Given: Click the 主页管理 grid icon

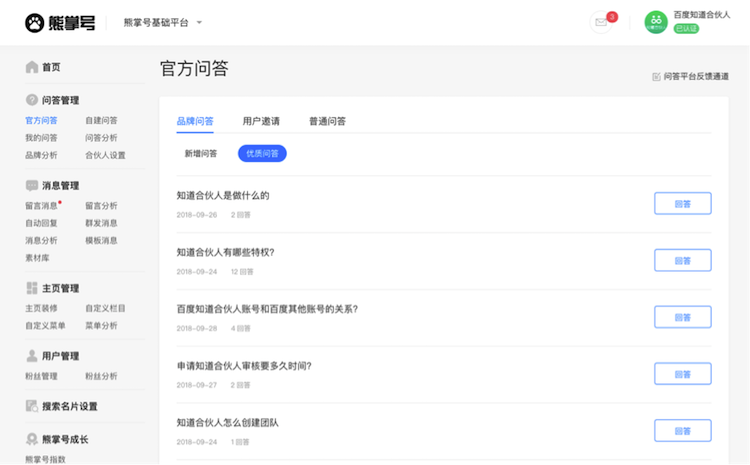Looking at the screenshot, I should click(32, 288).
